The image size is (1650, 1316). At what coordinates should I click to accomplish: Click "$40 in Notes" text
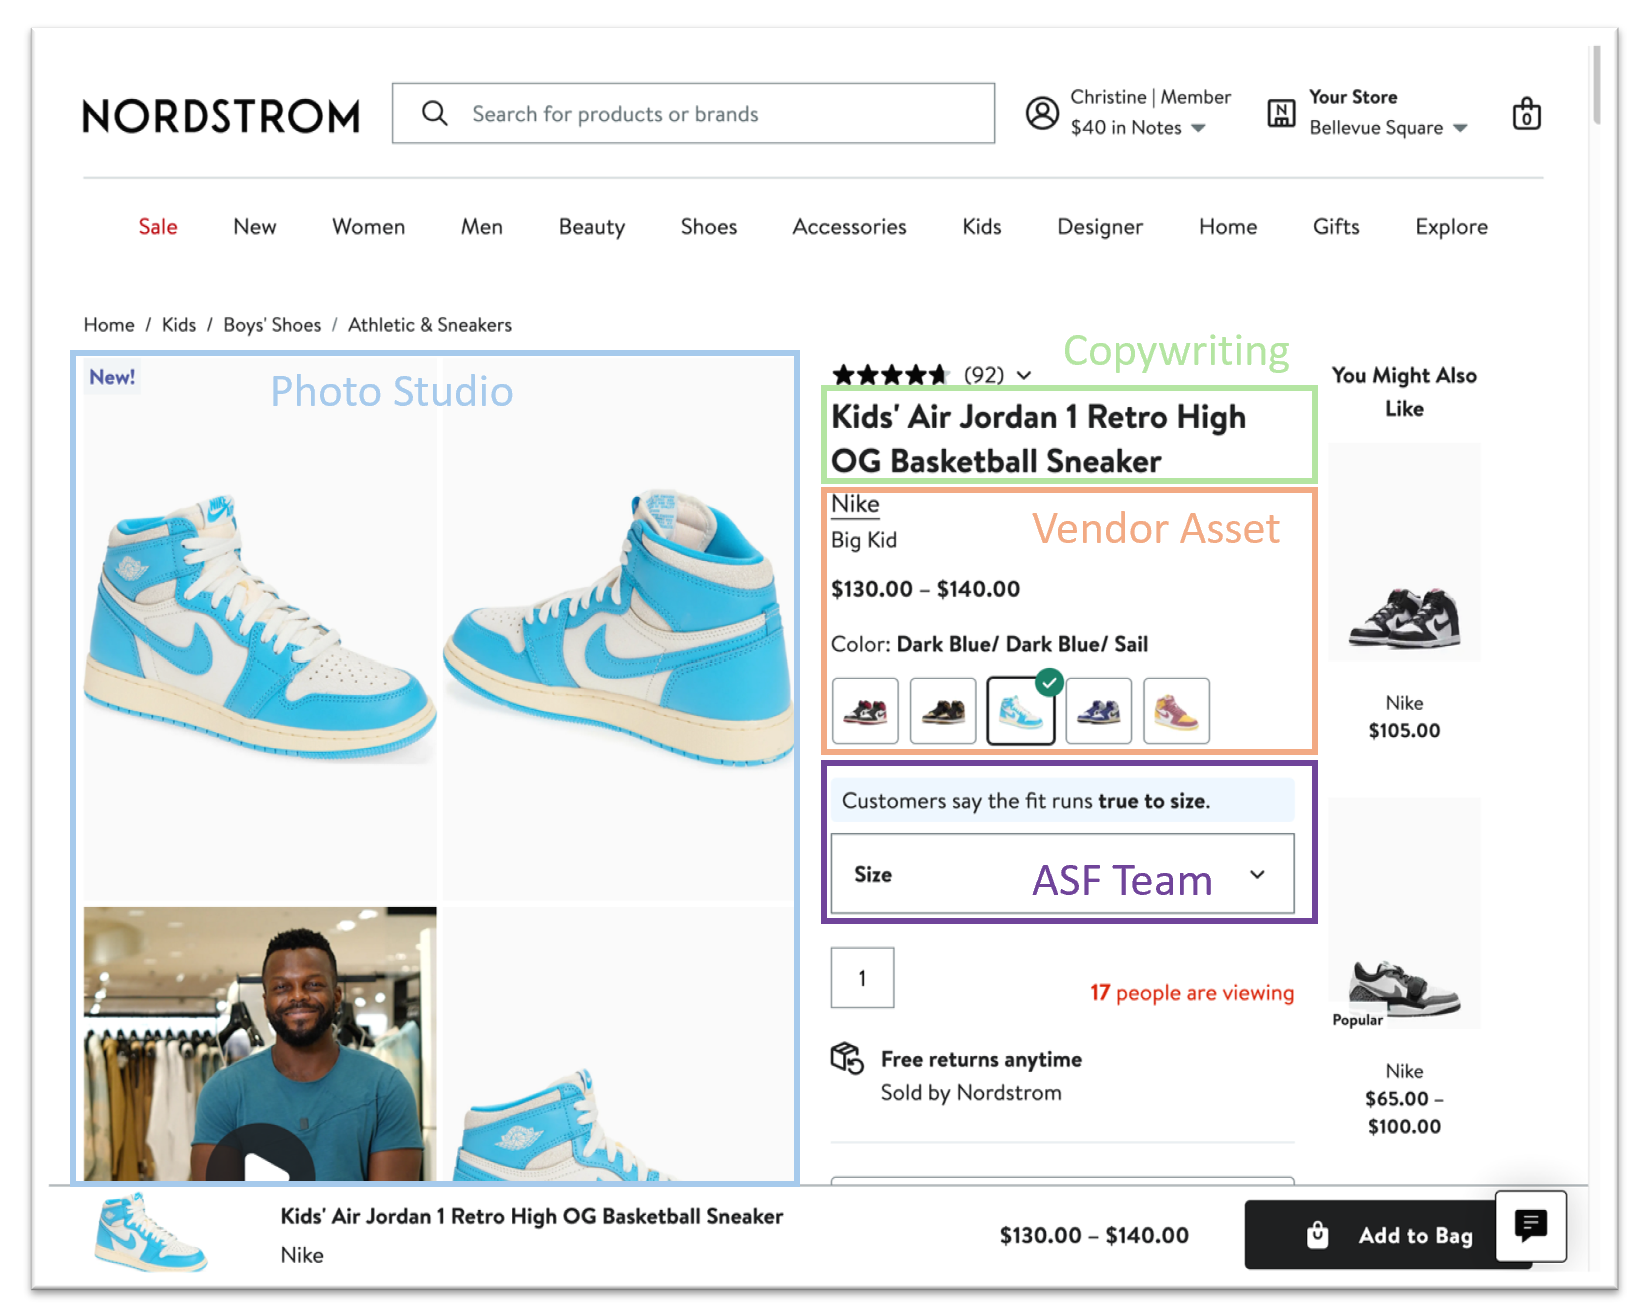point(1126,128)
